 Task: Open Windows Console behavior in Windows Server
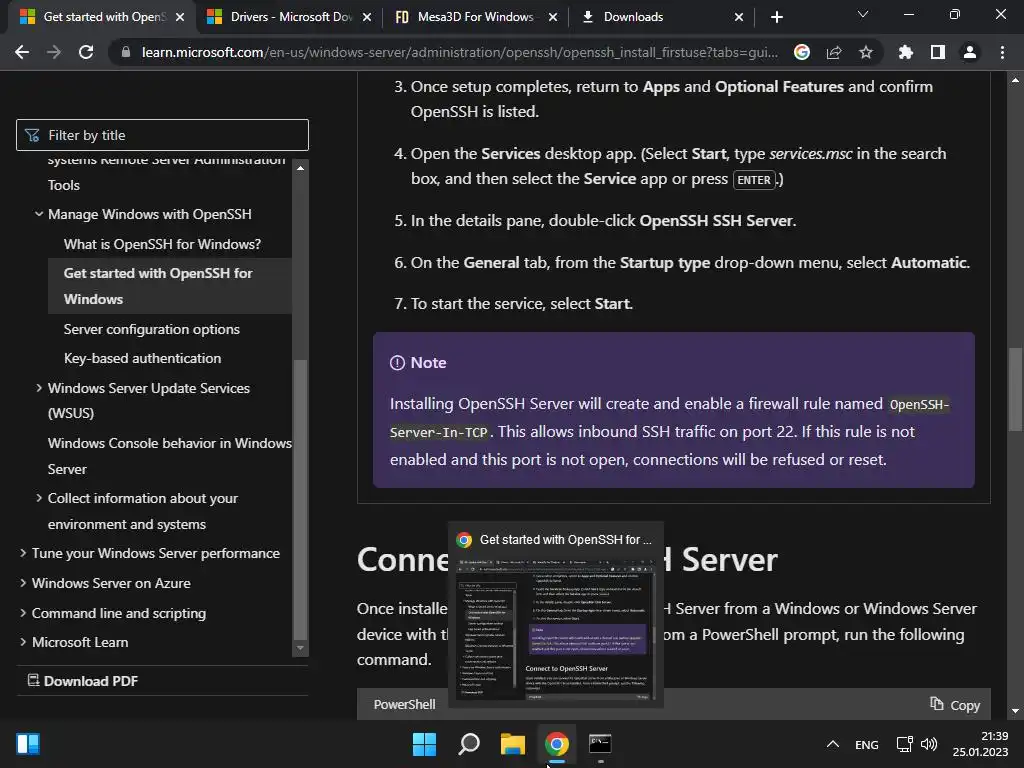(x=170, y=456)
